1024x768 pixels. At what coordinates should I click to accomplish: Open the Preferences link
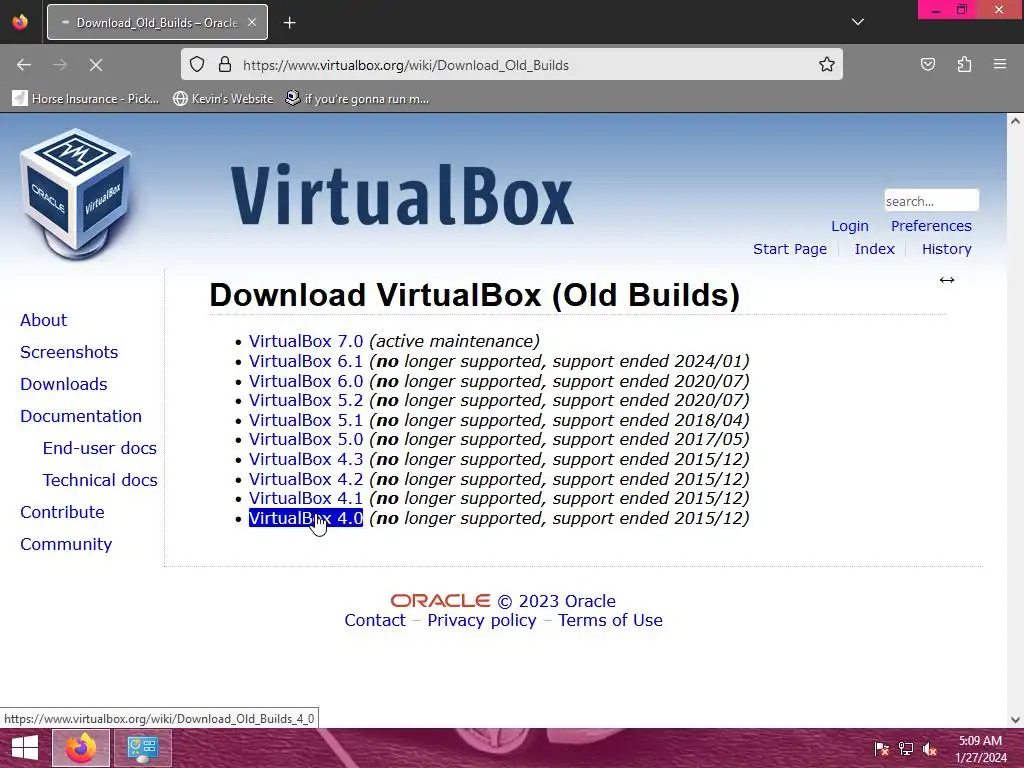click(x=931, y=226)
